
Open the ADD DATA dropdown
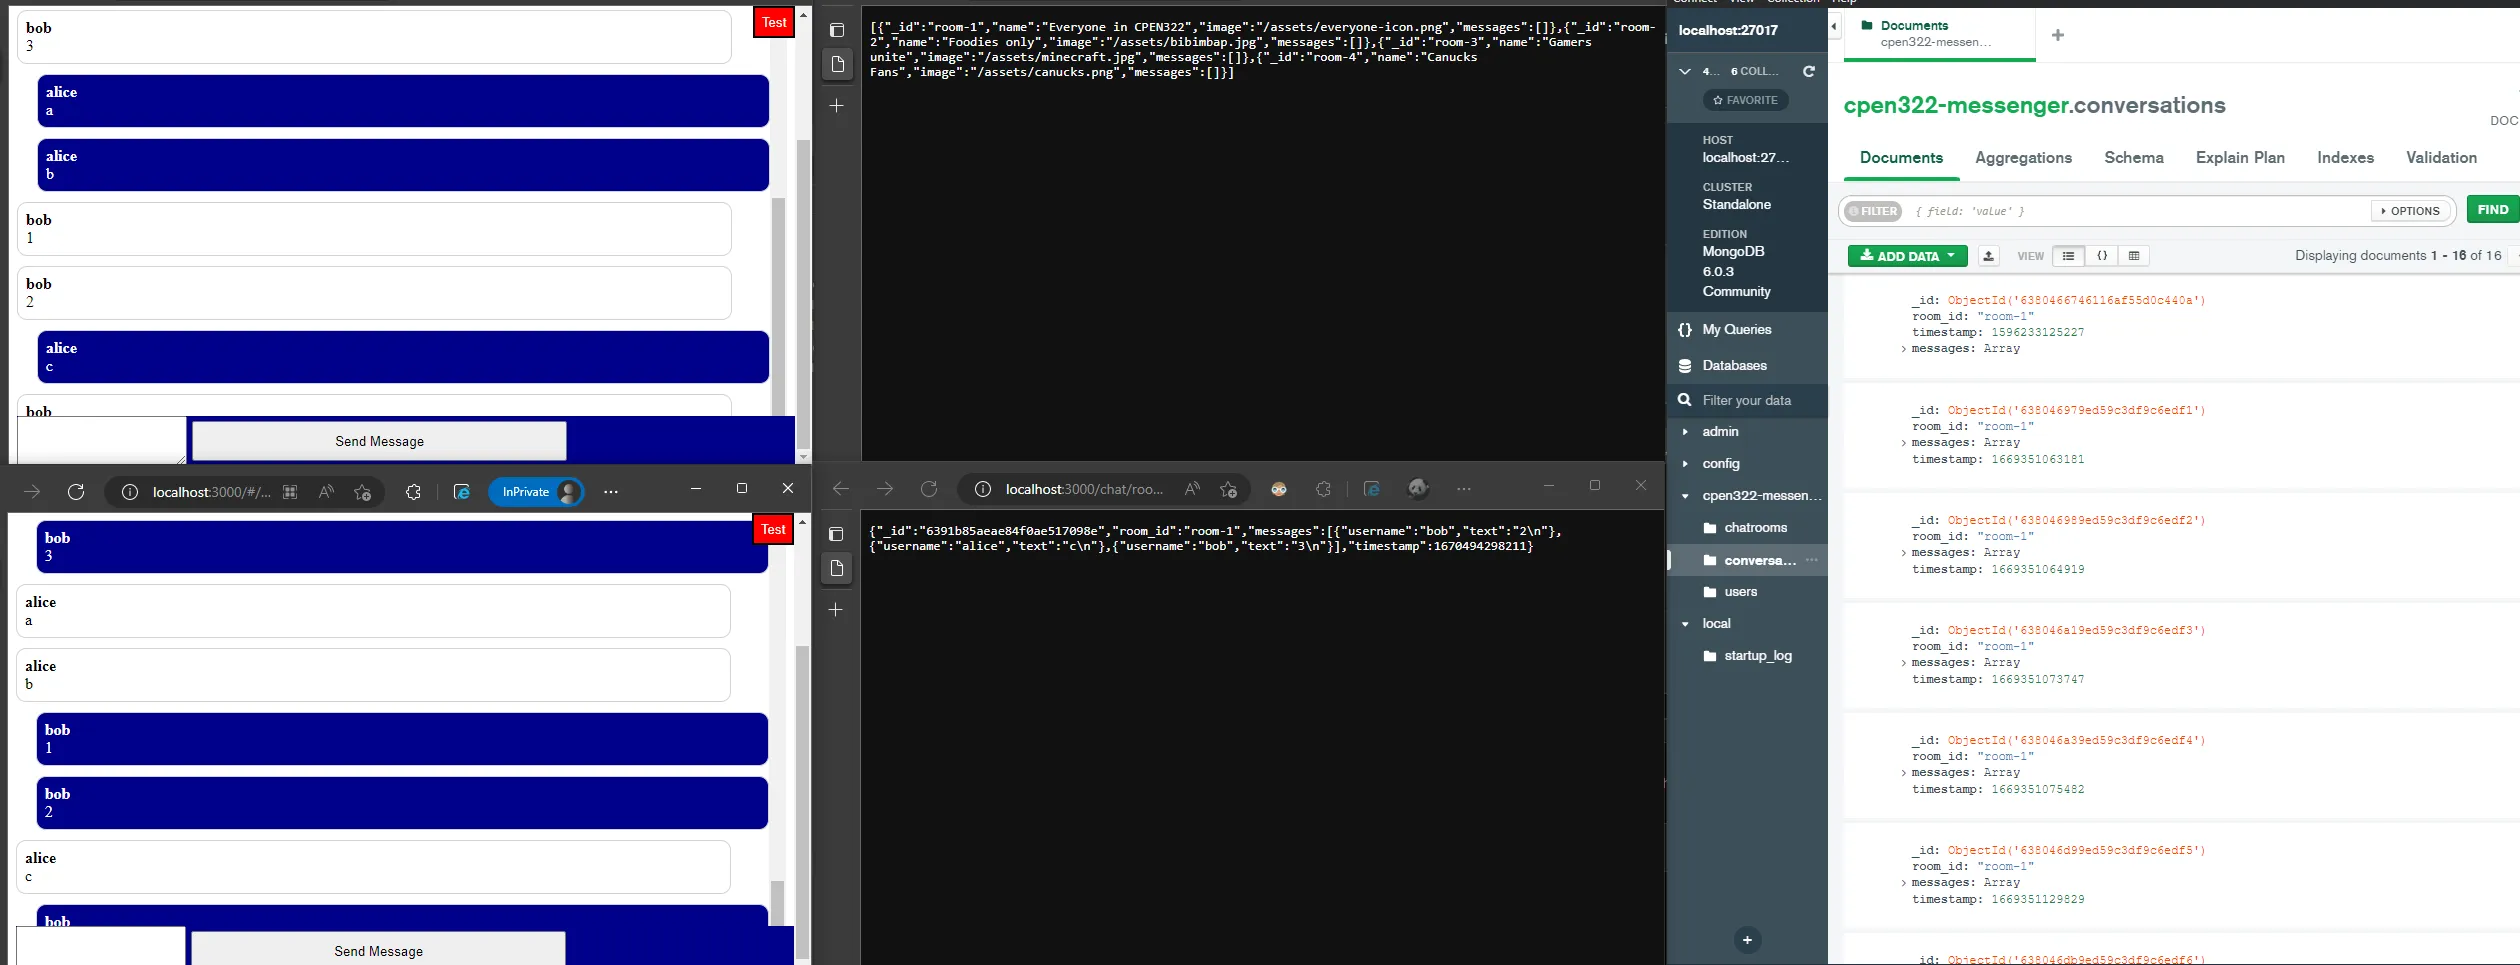(1907, 256)
